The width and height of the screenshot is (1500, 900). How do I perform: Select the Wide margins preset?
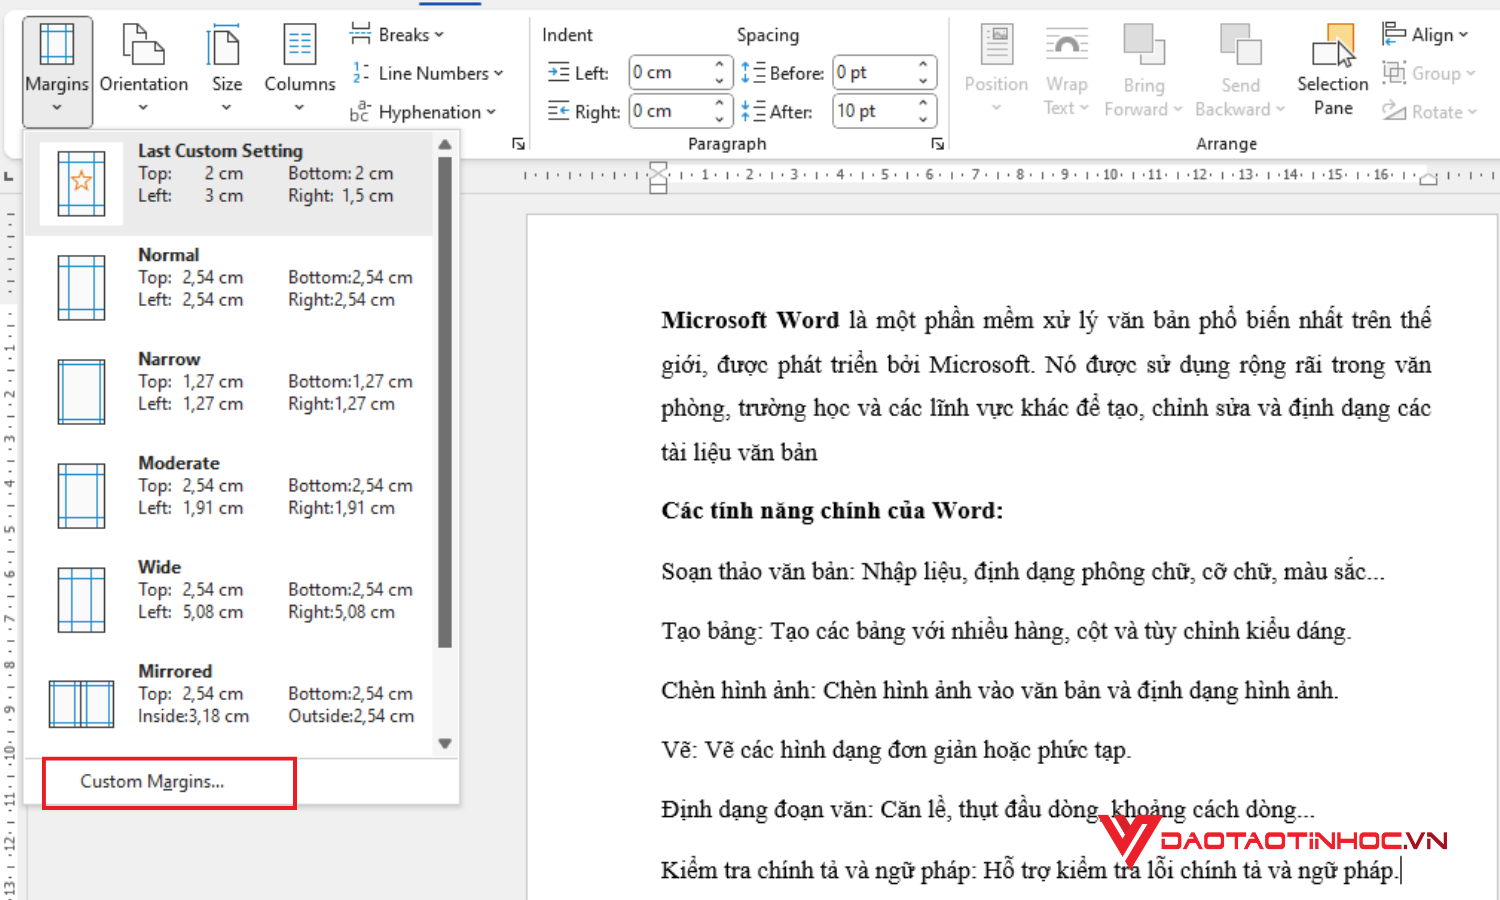click(229, 599)
